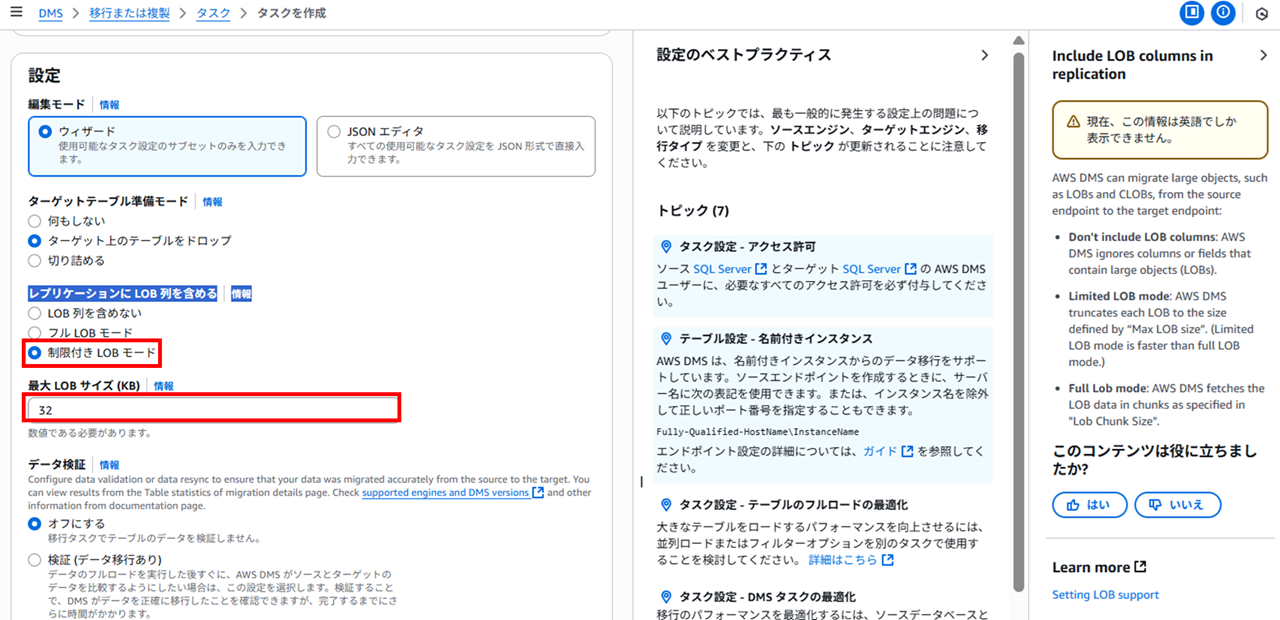Screen dimensions: 1280x620
Task: Open 情報 link beside データ検証
Action: (x=109, y=465)
